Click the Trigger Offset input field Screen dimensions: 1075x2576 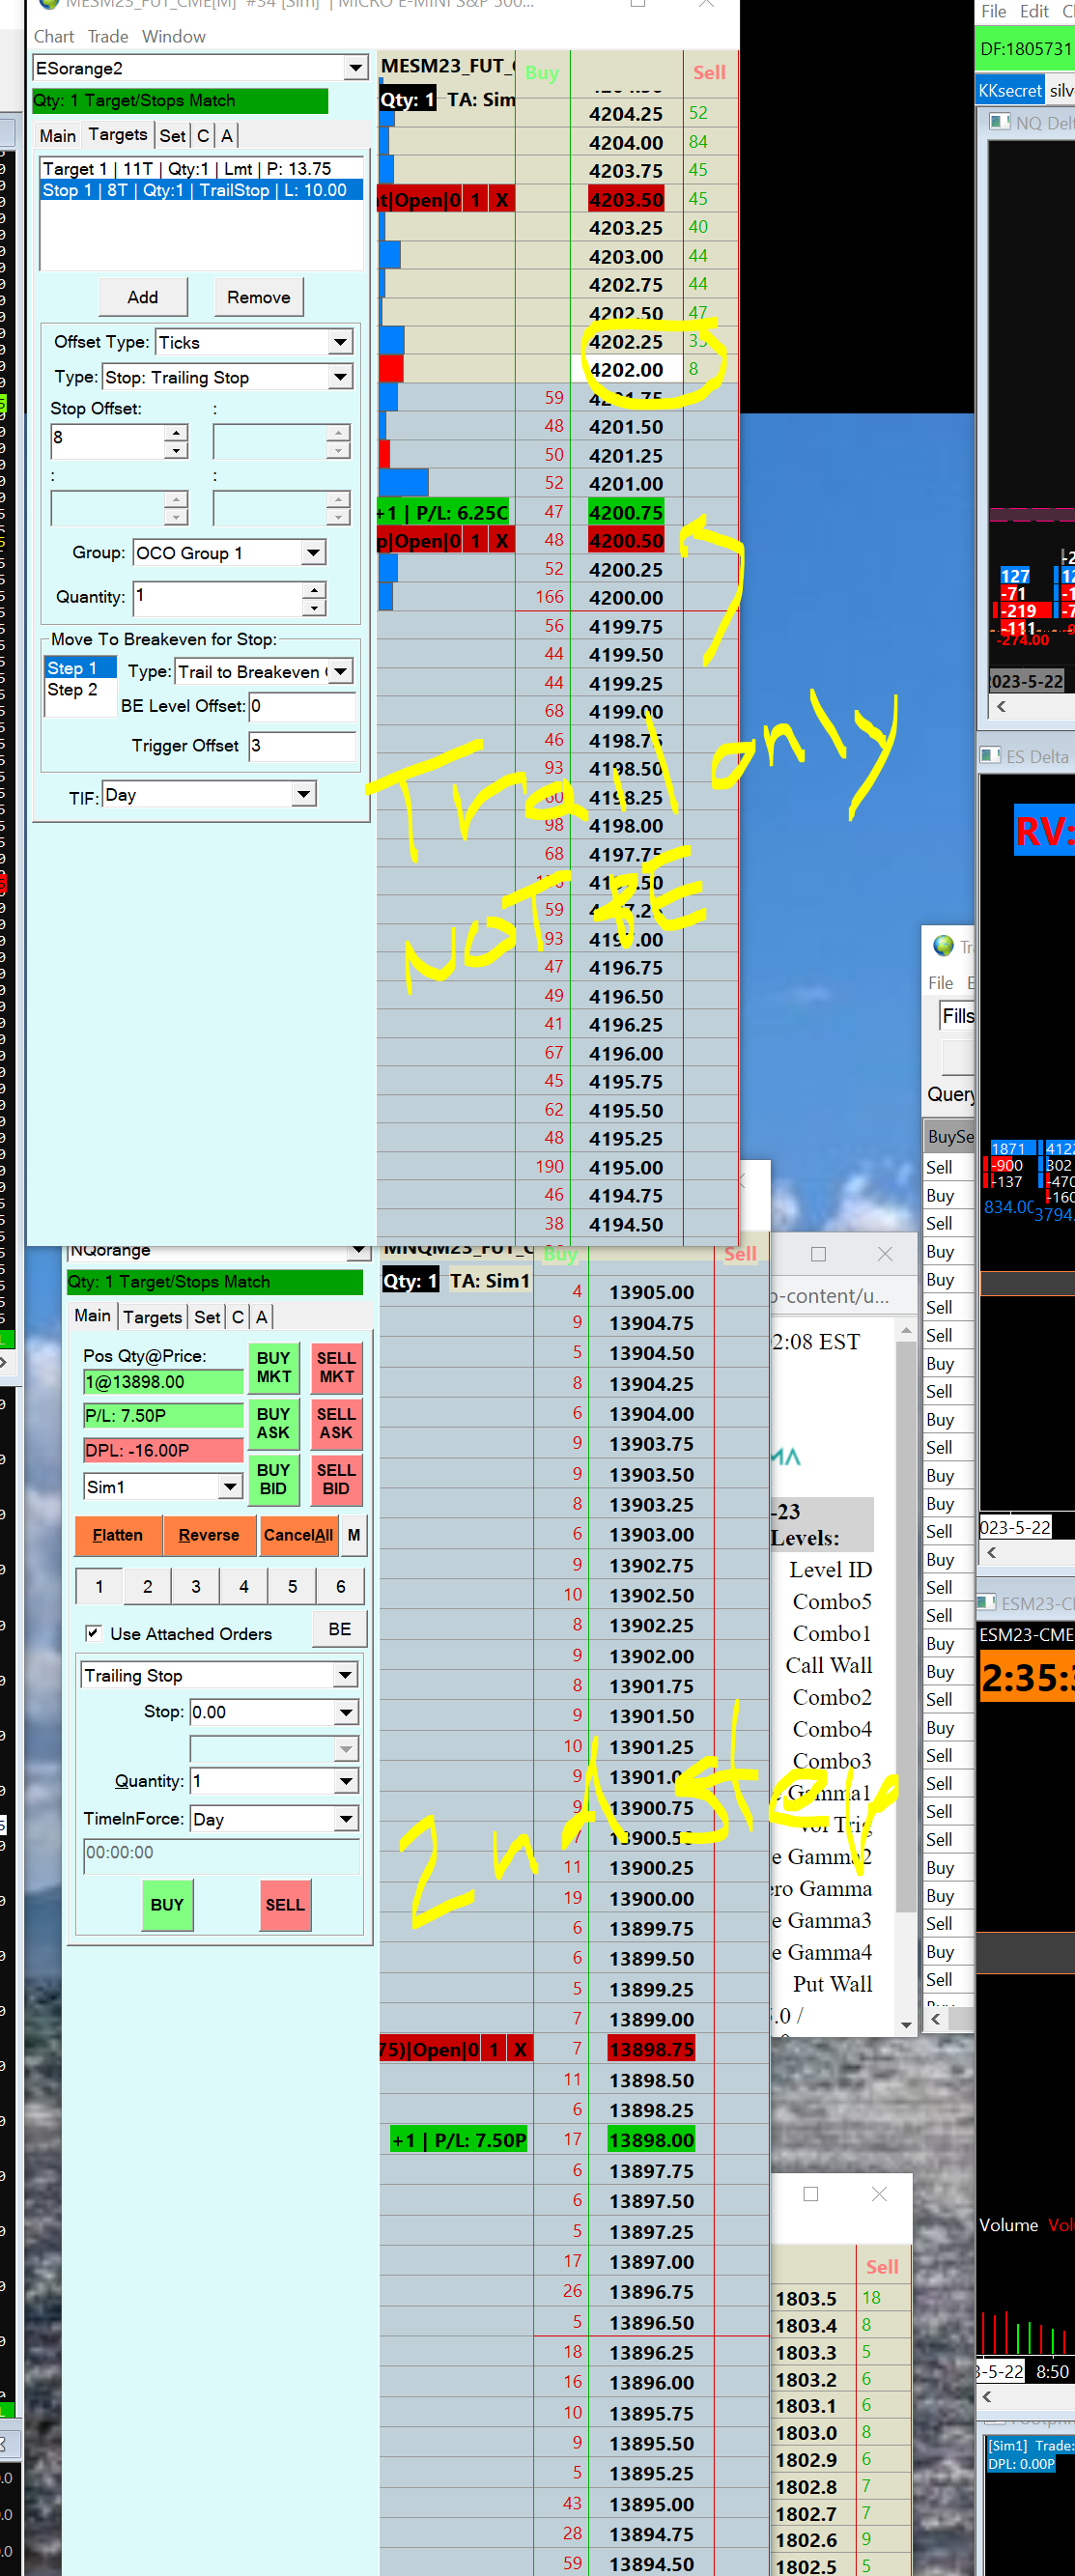coord(302,746)
